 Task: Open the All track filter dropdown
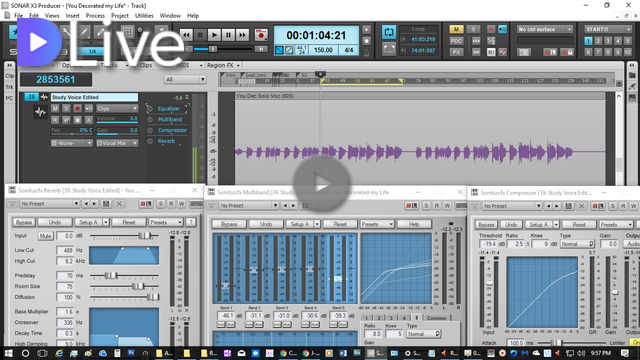[185, 80]
